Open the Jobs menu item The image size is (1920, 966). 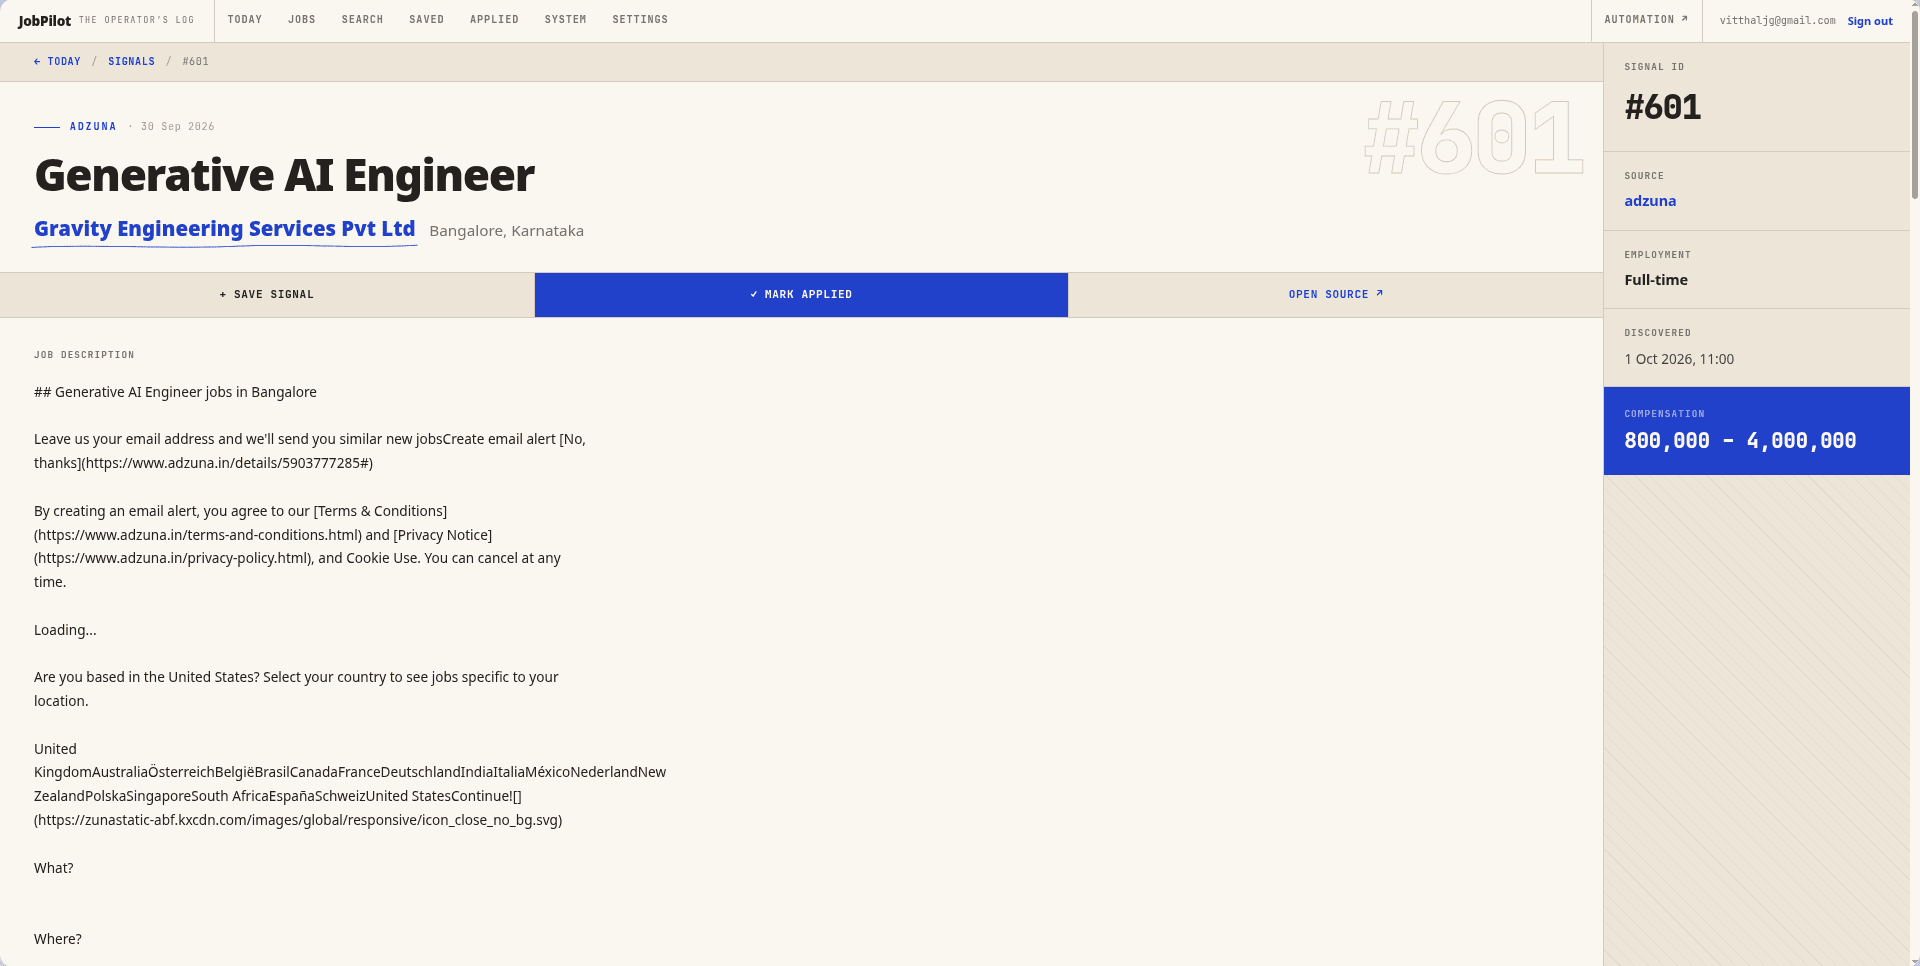tap(302, 20)
